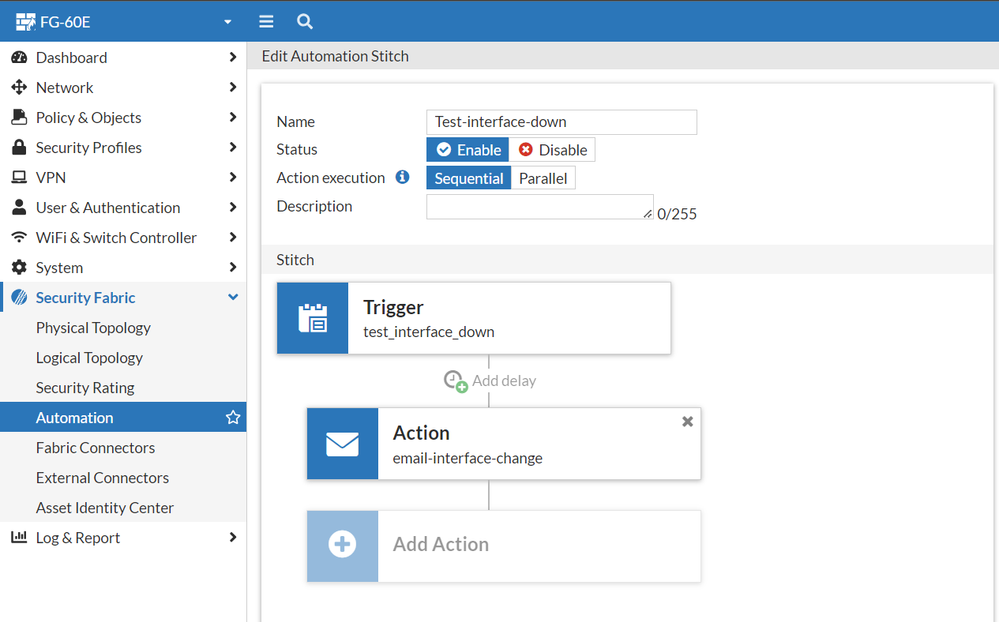Click the Description text area

point(539,206)
